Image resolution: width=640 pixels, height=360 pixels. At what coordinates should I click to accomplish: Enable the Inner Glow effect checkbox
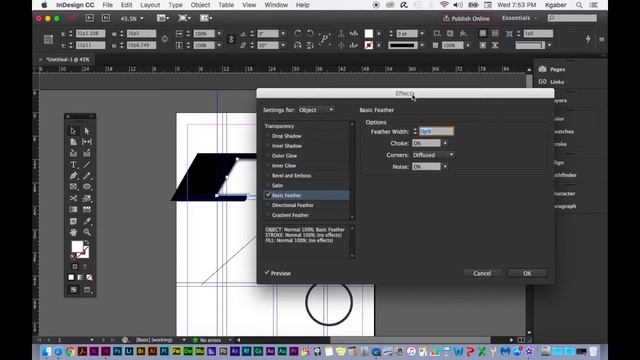(268, 166)
